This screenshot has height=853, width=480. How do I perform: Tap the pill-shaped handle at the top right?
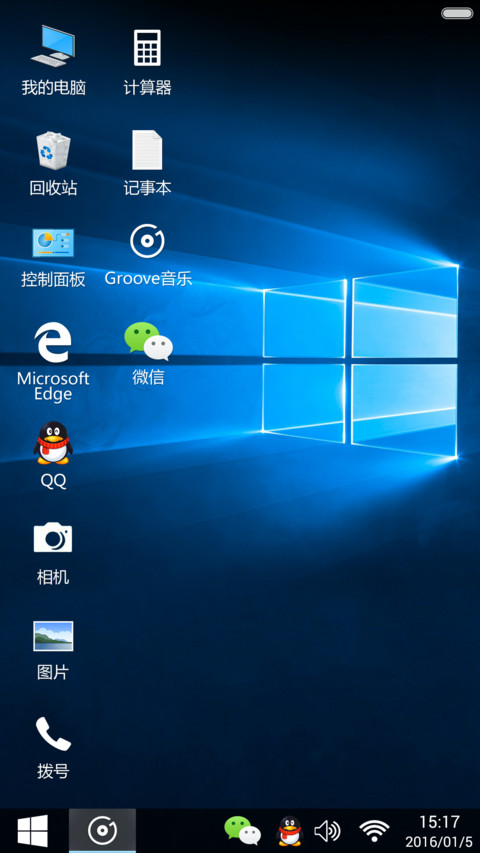[x=457, y=13]
